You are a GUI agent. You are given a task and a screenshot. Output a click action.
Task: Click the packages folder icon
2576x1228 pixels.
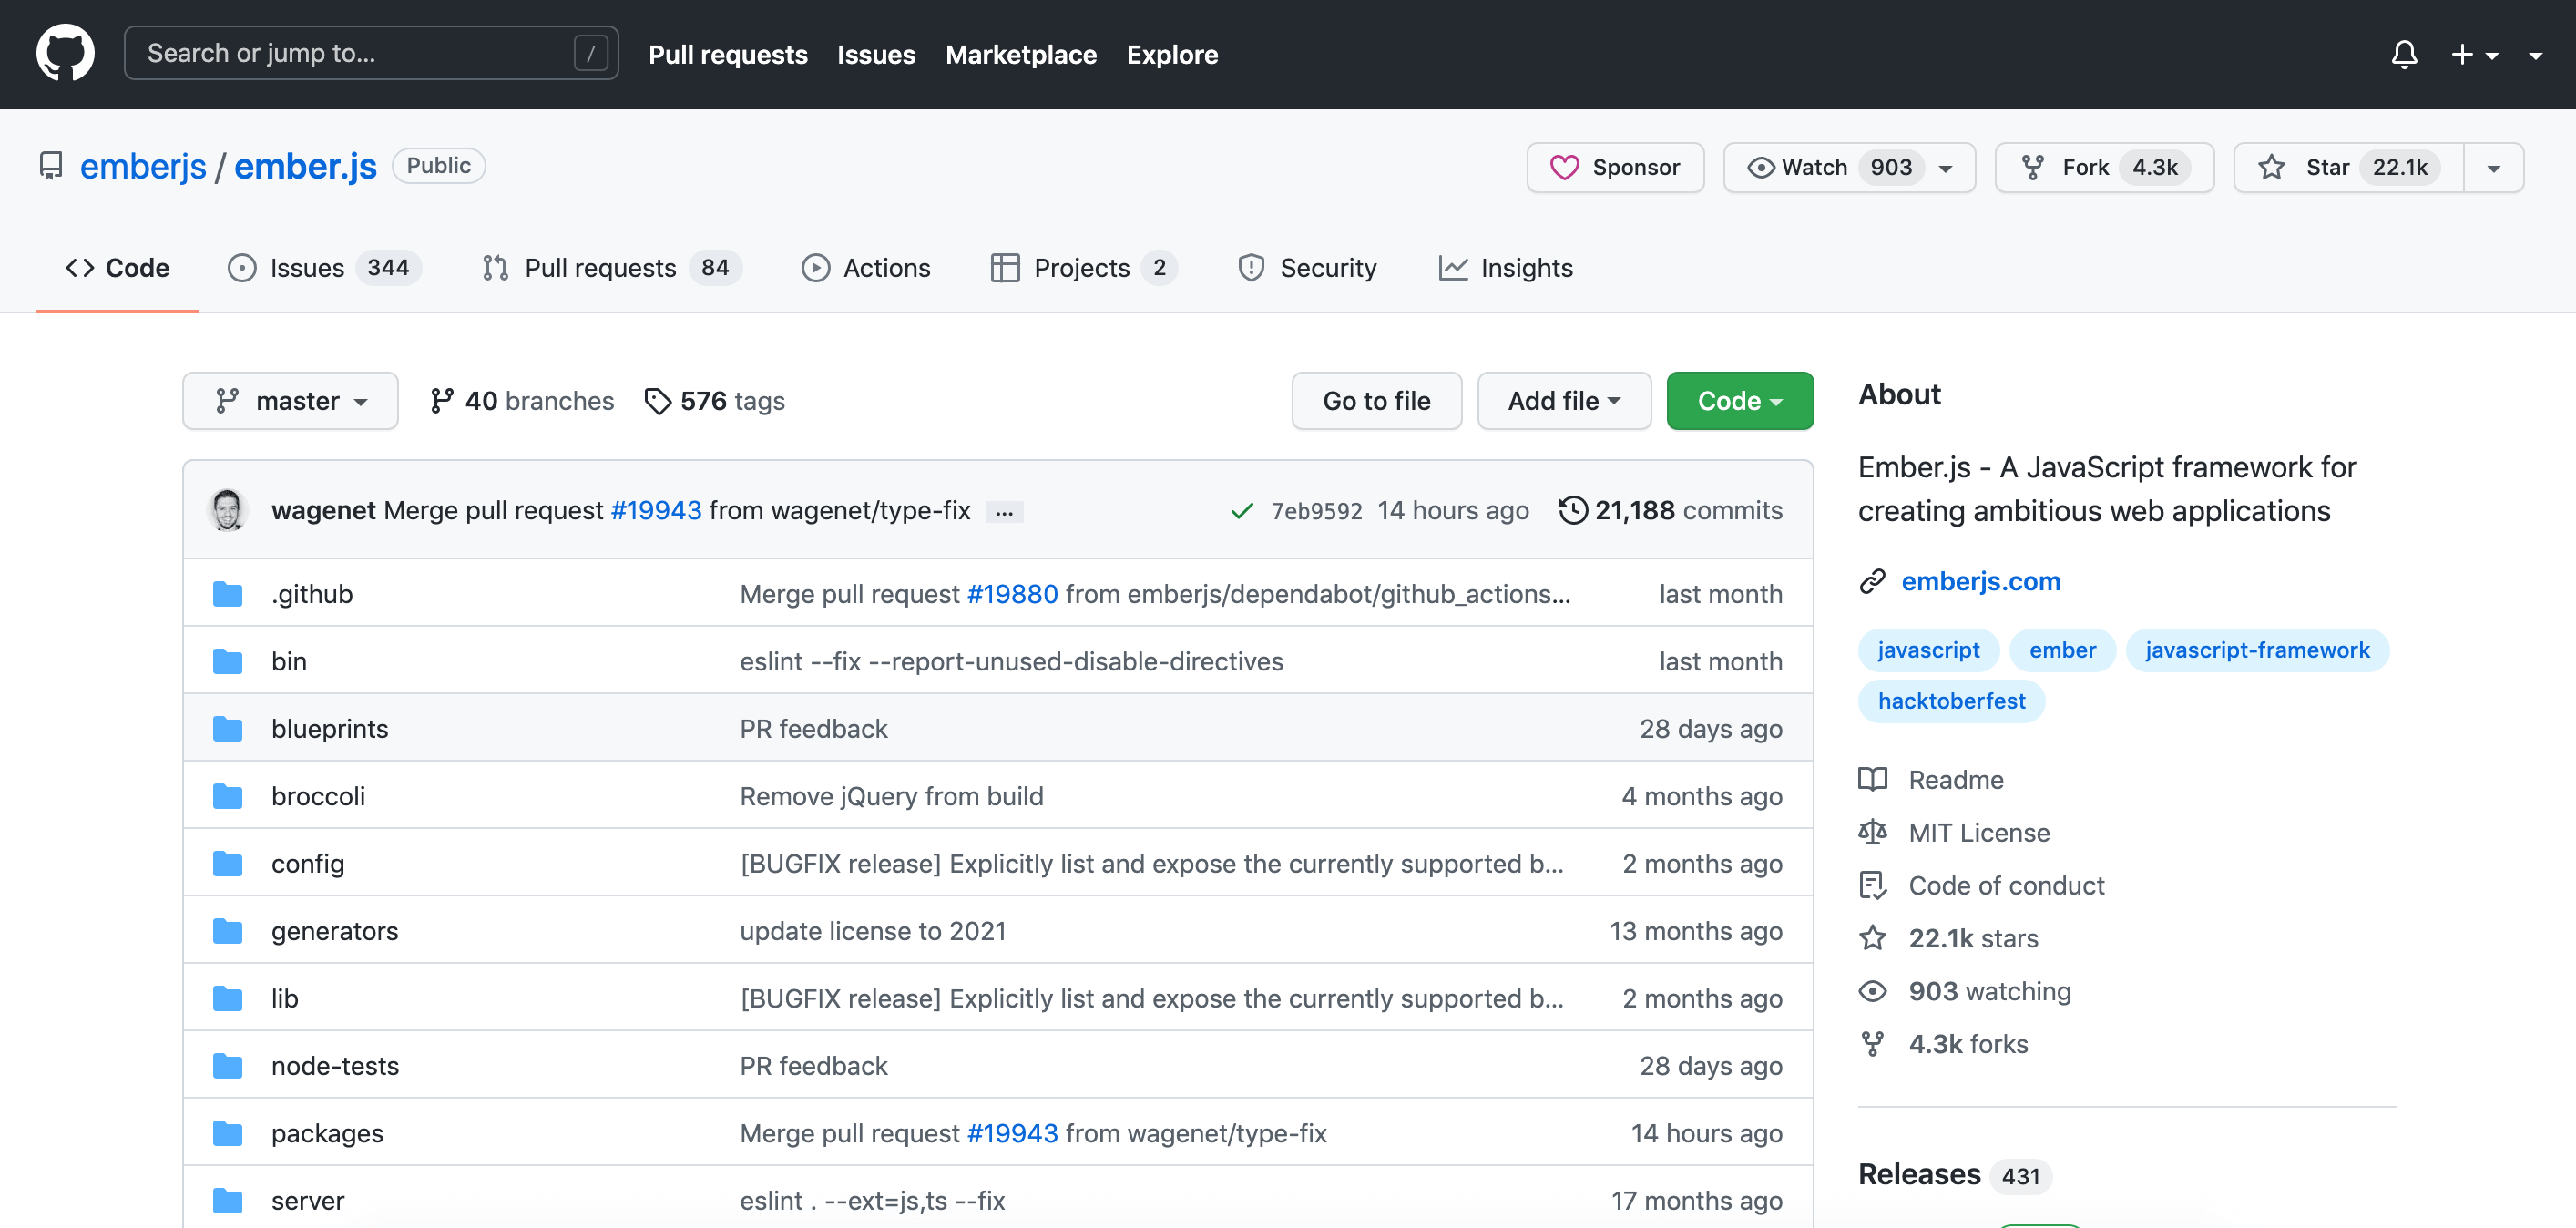[x=228, y=1134]
